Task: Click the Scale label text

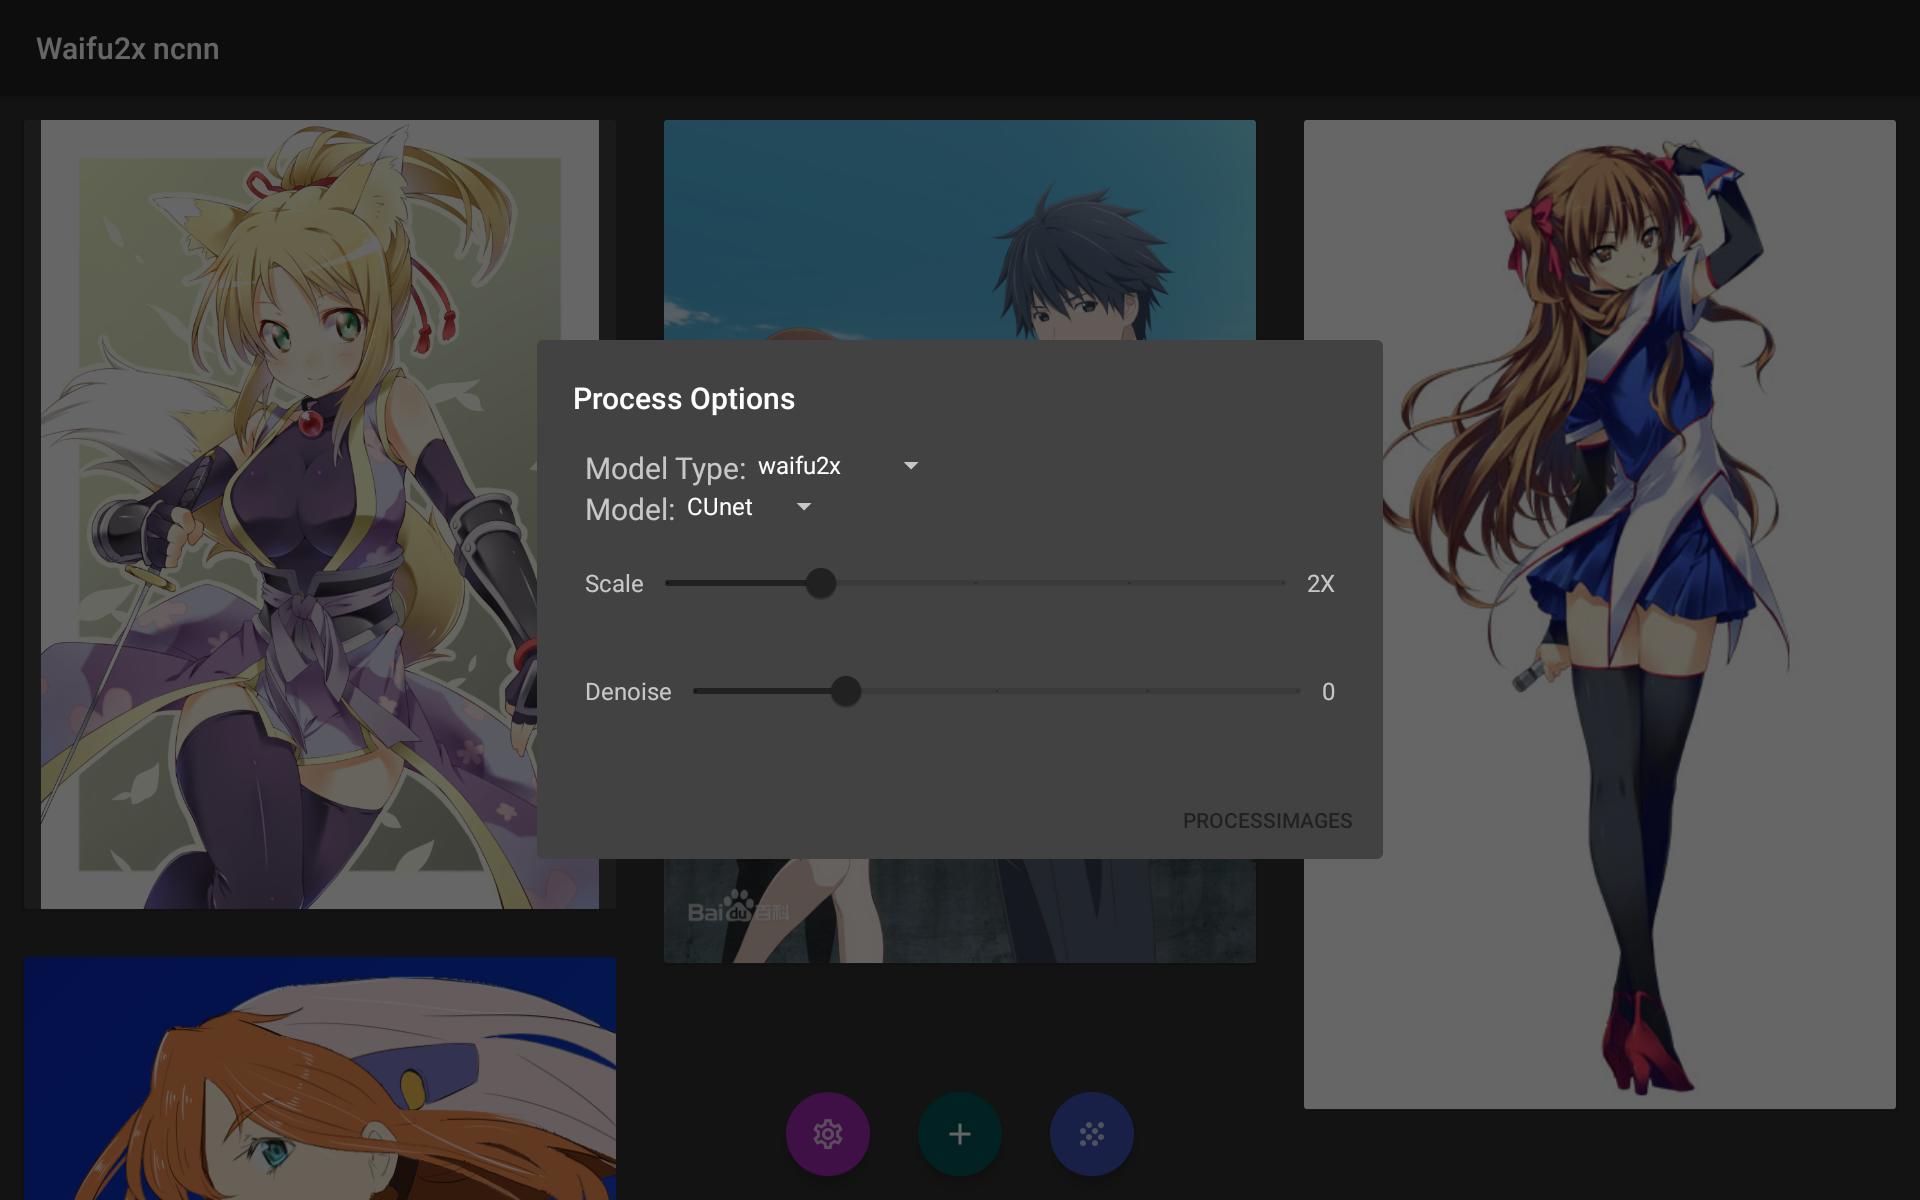Action: (x=613, y=584)
